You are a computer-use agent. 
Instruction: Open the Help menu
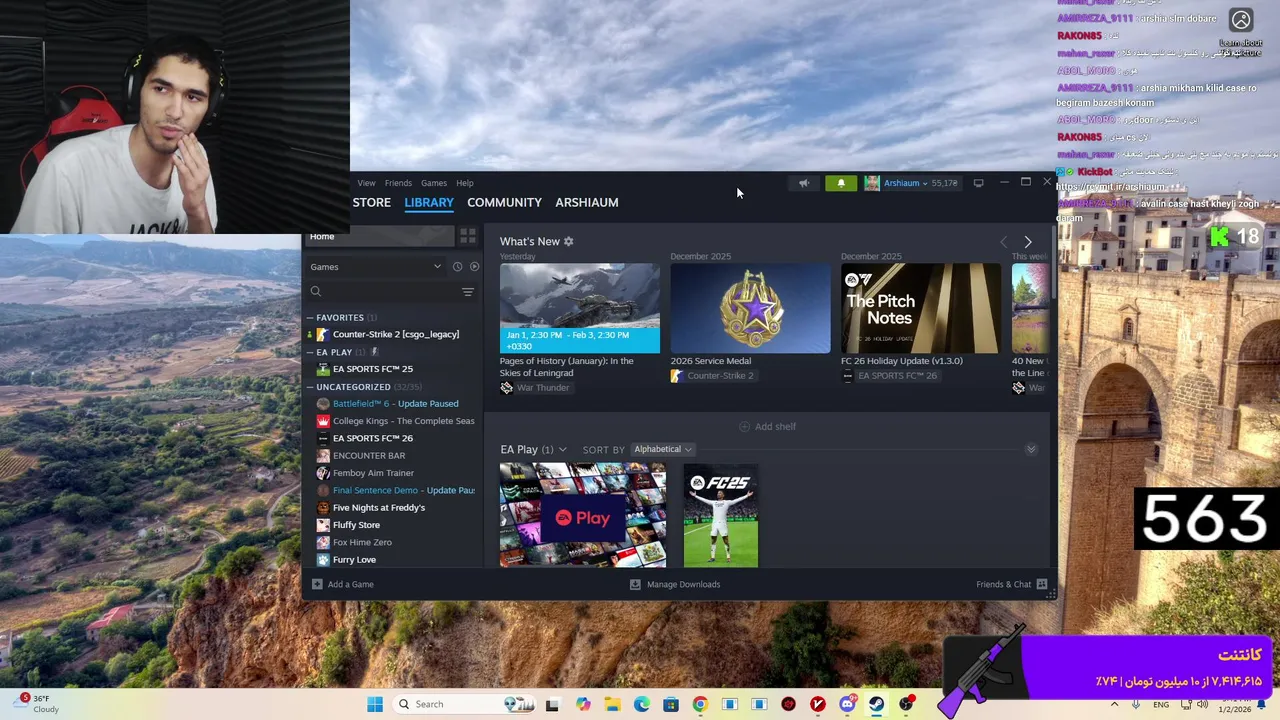tap(465, 183)
